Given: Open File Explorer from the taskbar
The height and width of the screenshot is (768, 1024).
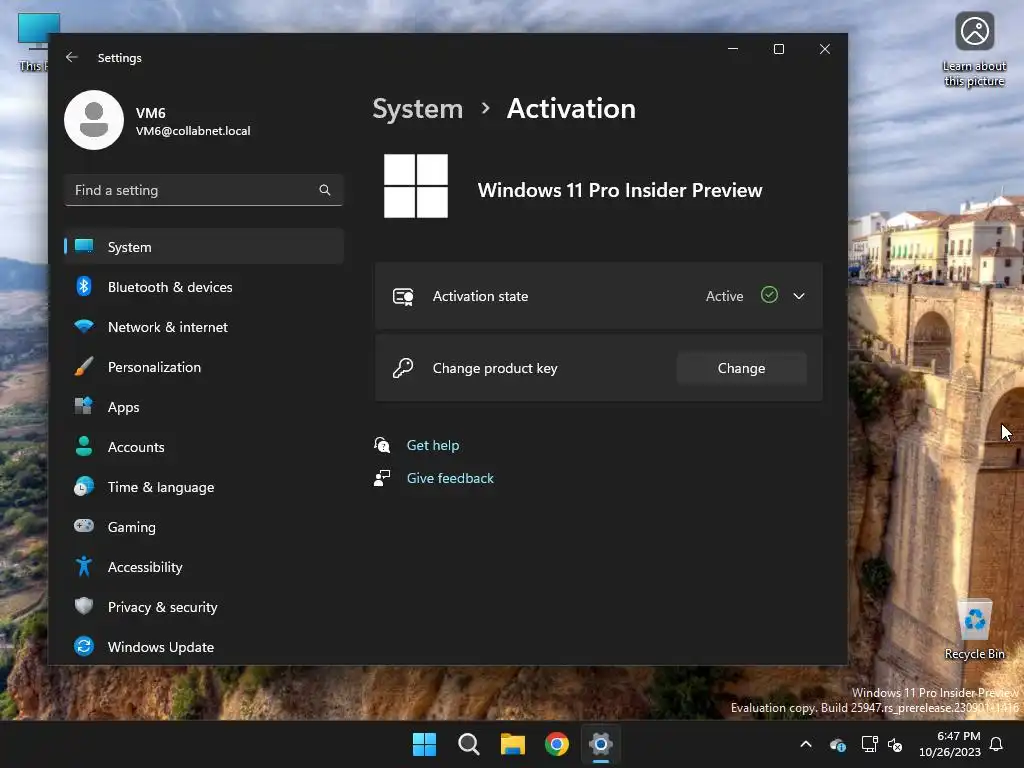Looking at the screenshot, I should coord(513,744).
